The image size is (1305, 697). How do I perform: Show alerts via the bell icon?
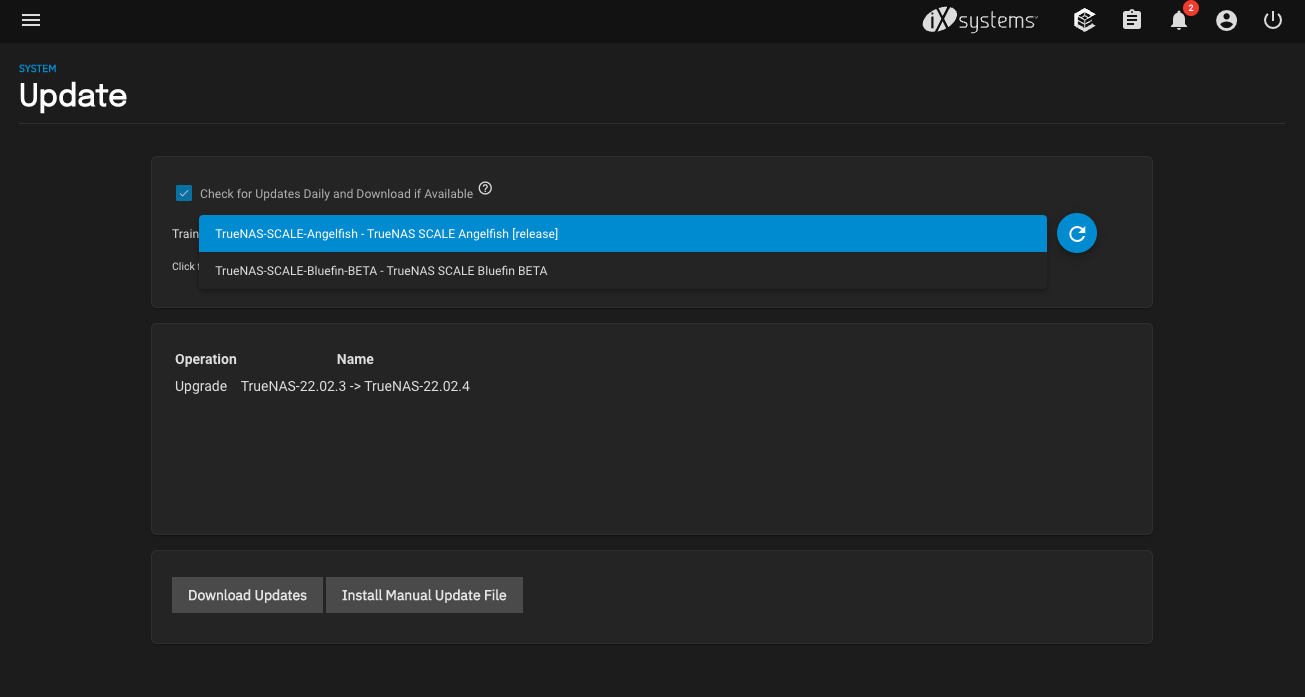[x=1179, y=21]
